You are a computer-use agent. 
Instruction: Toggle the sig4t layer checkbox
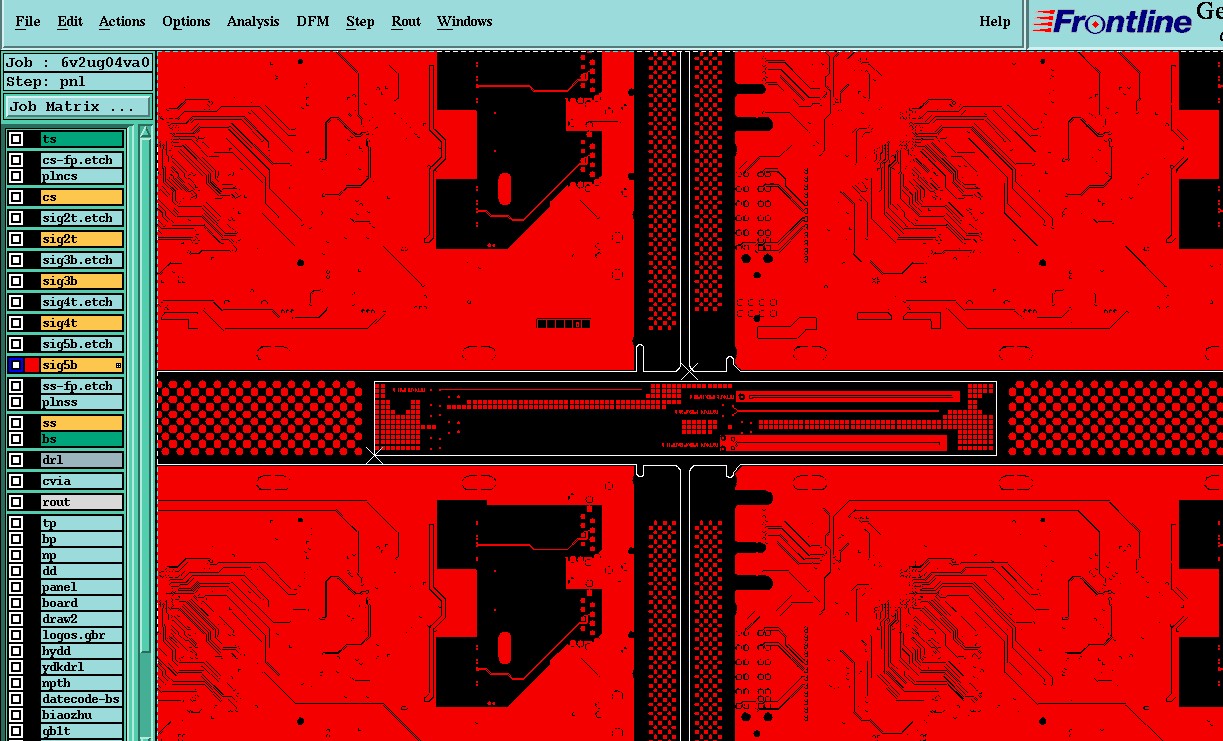pos(16,323)
